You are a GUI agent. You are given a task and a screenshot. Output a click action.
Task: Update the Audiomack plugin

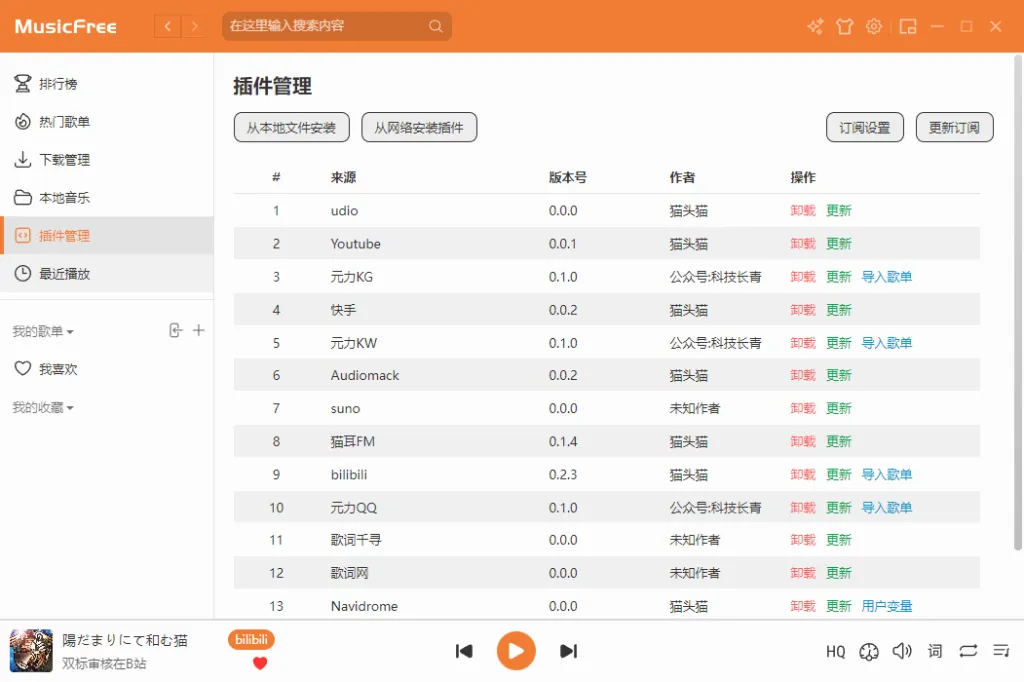[x=839, y=375]
